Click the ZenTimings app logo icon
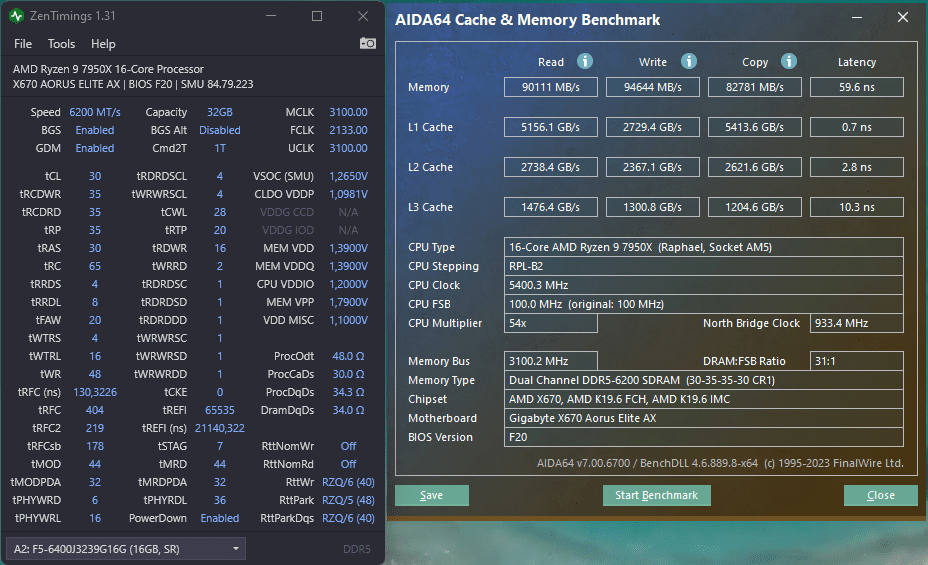The height and width of the screenshot is (565, 928). click(16, 16)
